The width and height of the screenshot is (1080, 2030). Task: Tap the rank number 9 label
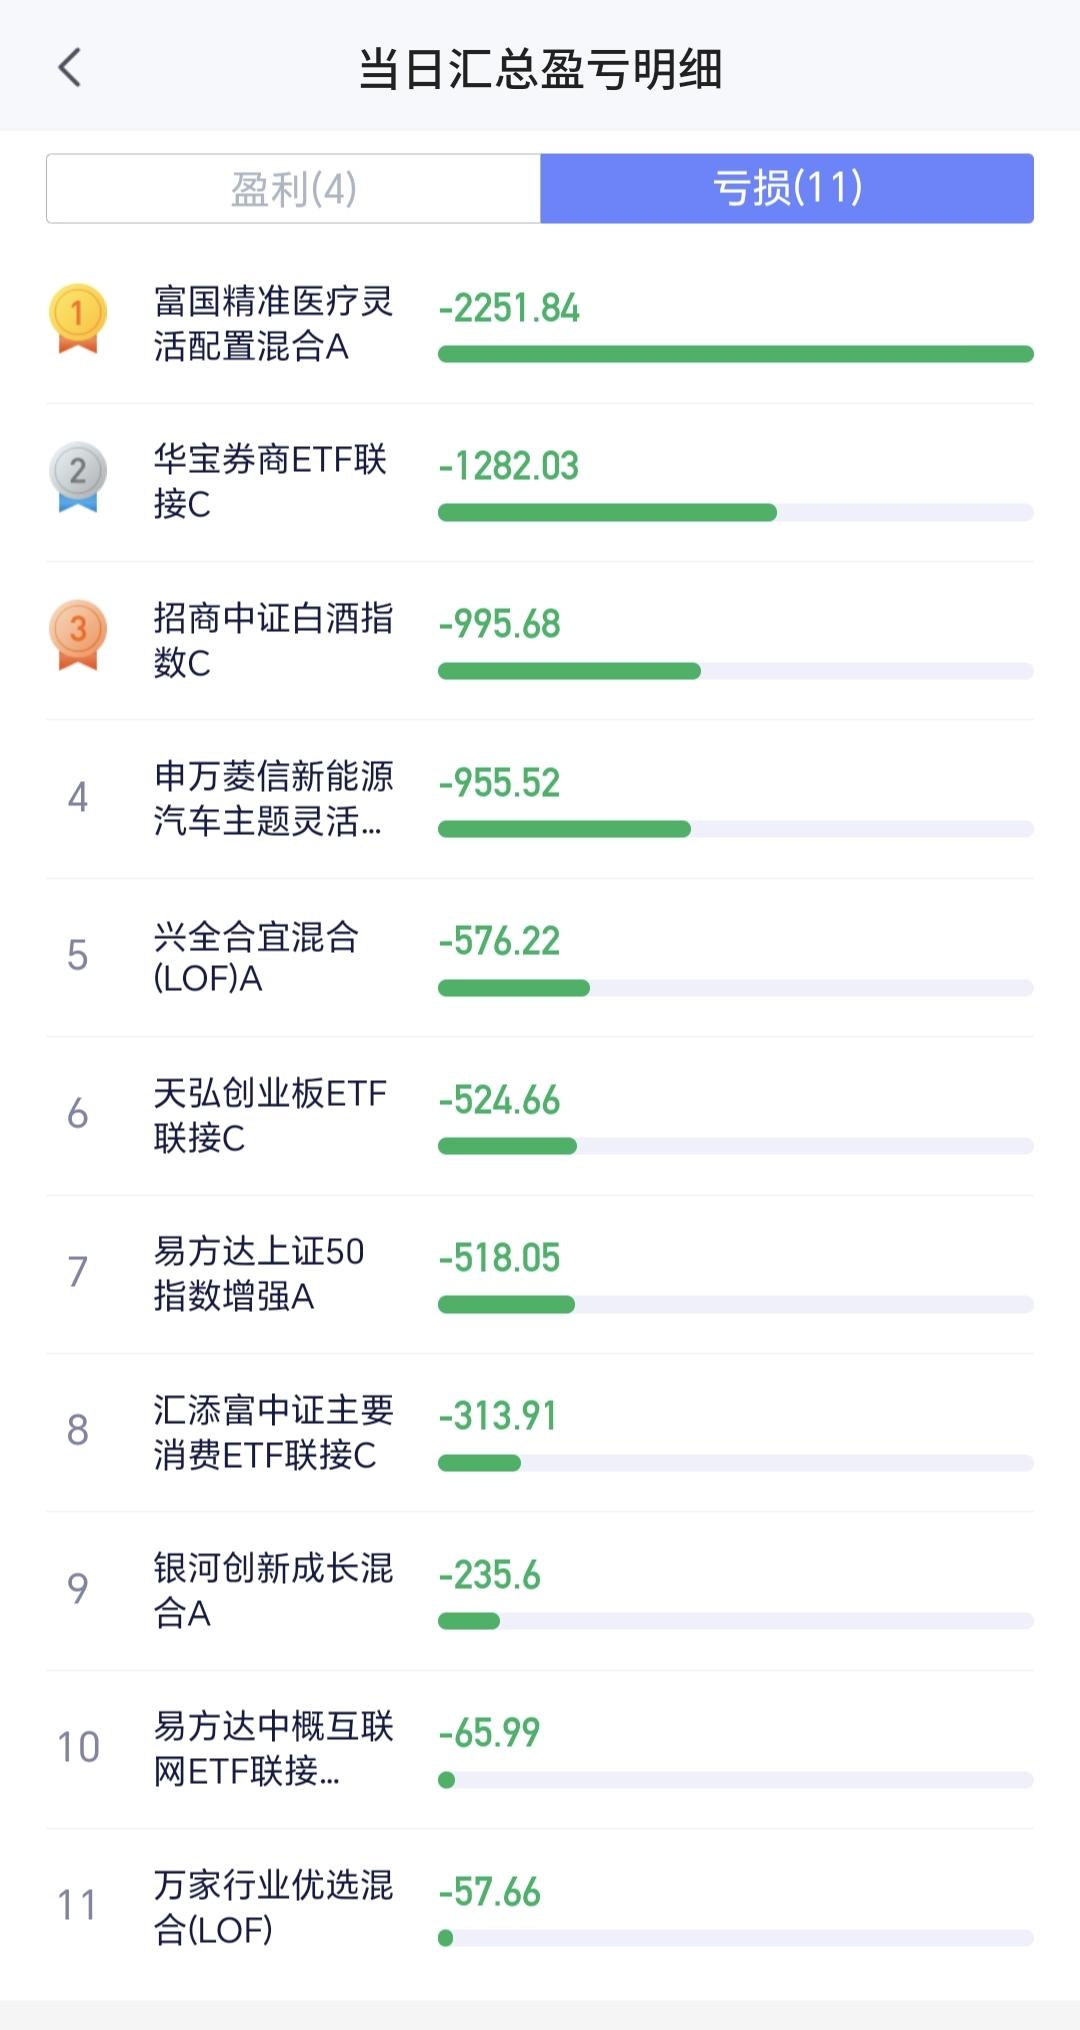pyautogui.click(x=78, y=1588)
